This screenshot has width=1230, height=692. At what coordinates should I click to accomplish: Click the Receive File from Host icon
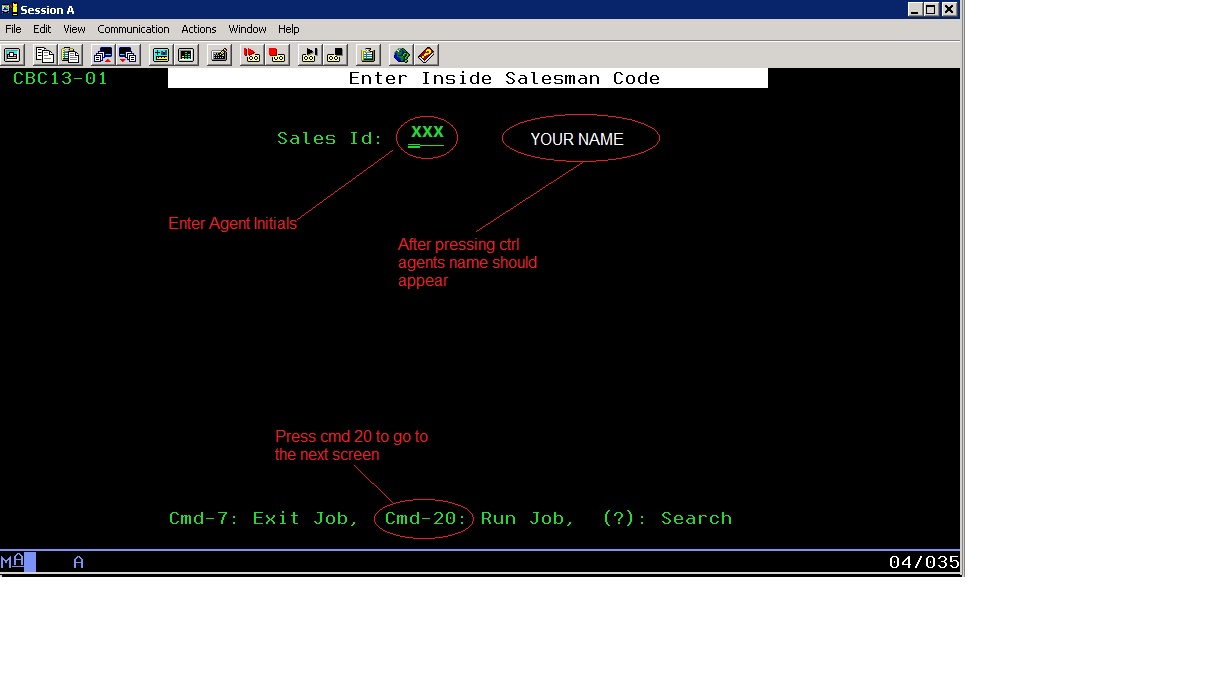(128, 55)
